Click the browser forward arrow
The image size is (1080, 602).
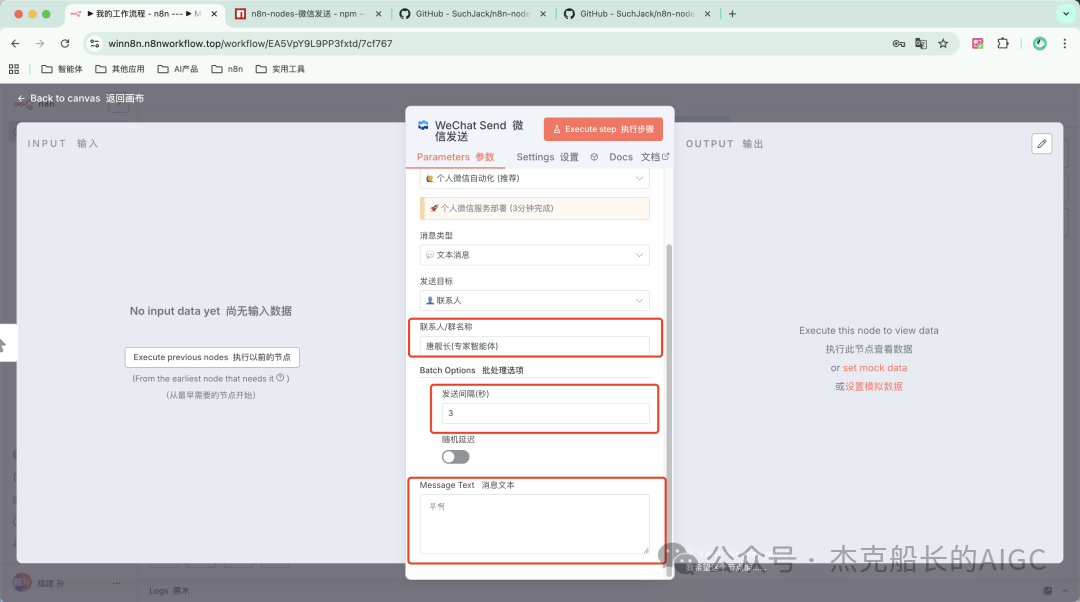coord(40,43)
